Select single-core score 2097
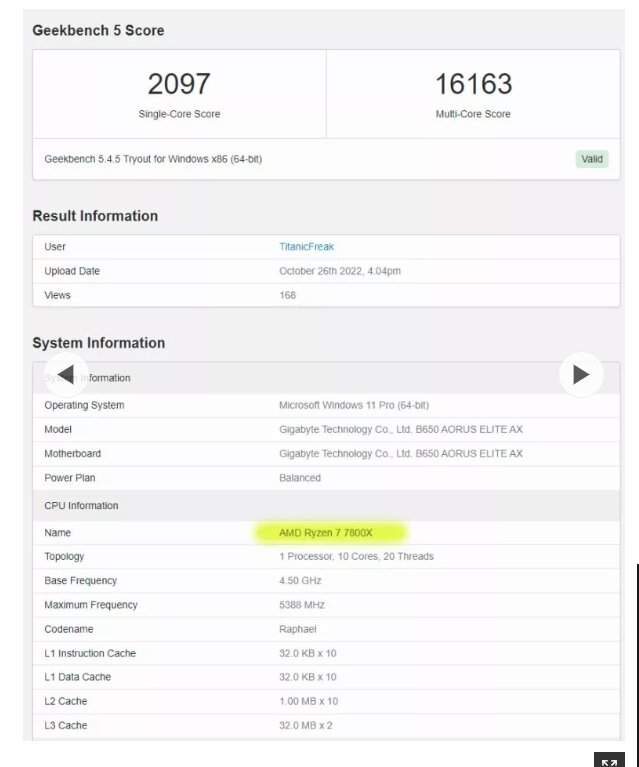Screen dimensions: 639x767 [x=179, y=84]
